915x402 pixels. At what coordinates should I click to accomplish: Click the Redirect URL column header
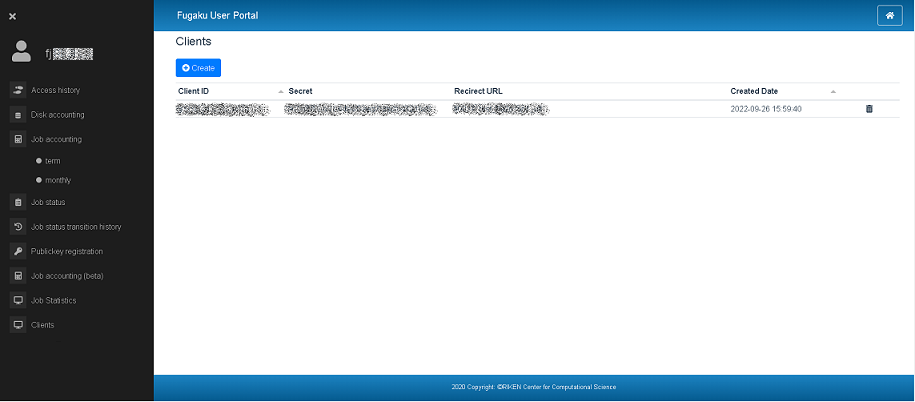478,91
